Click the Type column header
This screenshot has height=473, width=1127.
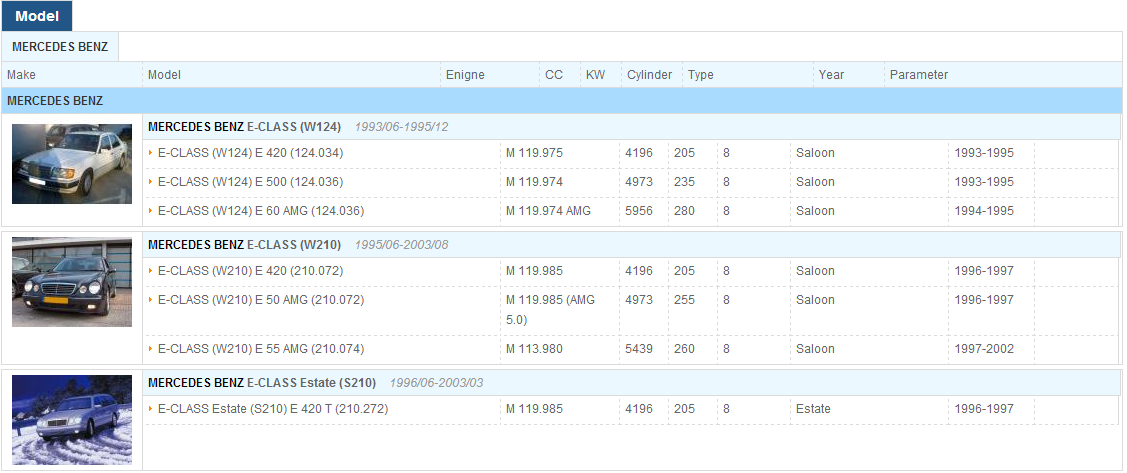coord(700,75)
